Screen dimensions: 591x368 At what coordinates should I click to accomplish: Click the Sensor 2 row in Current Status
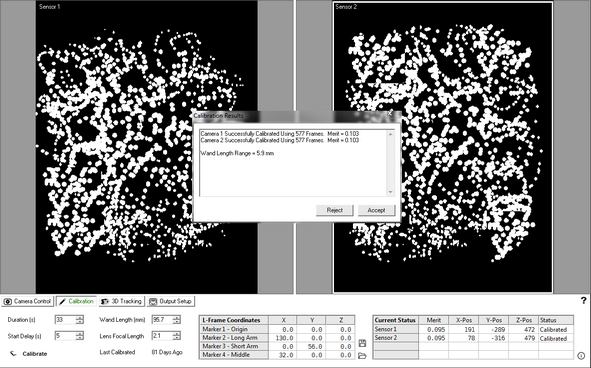[x=474, y=338]
